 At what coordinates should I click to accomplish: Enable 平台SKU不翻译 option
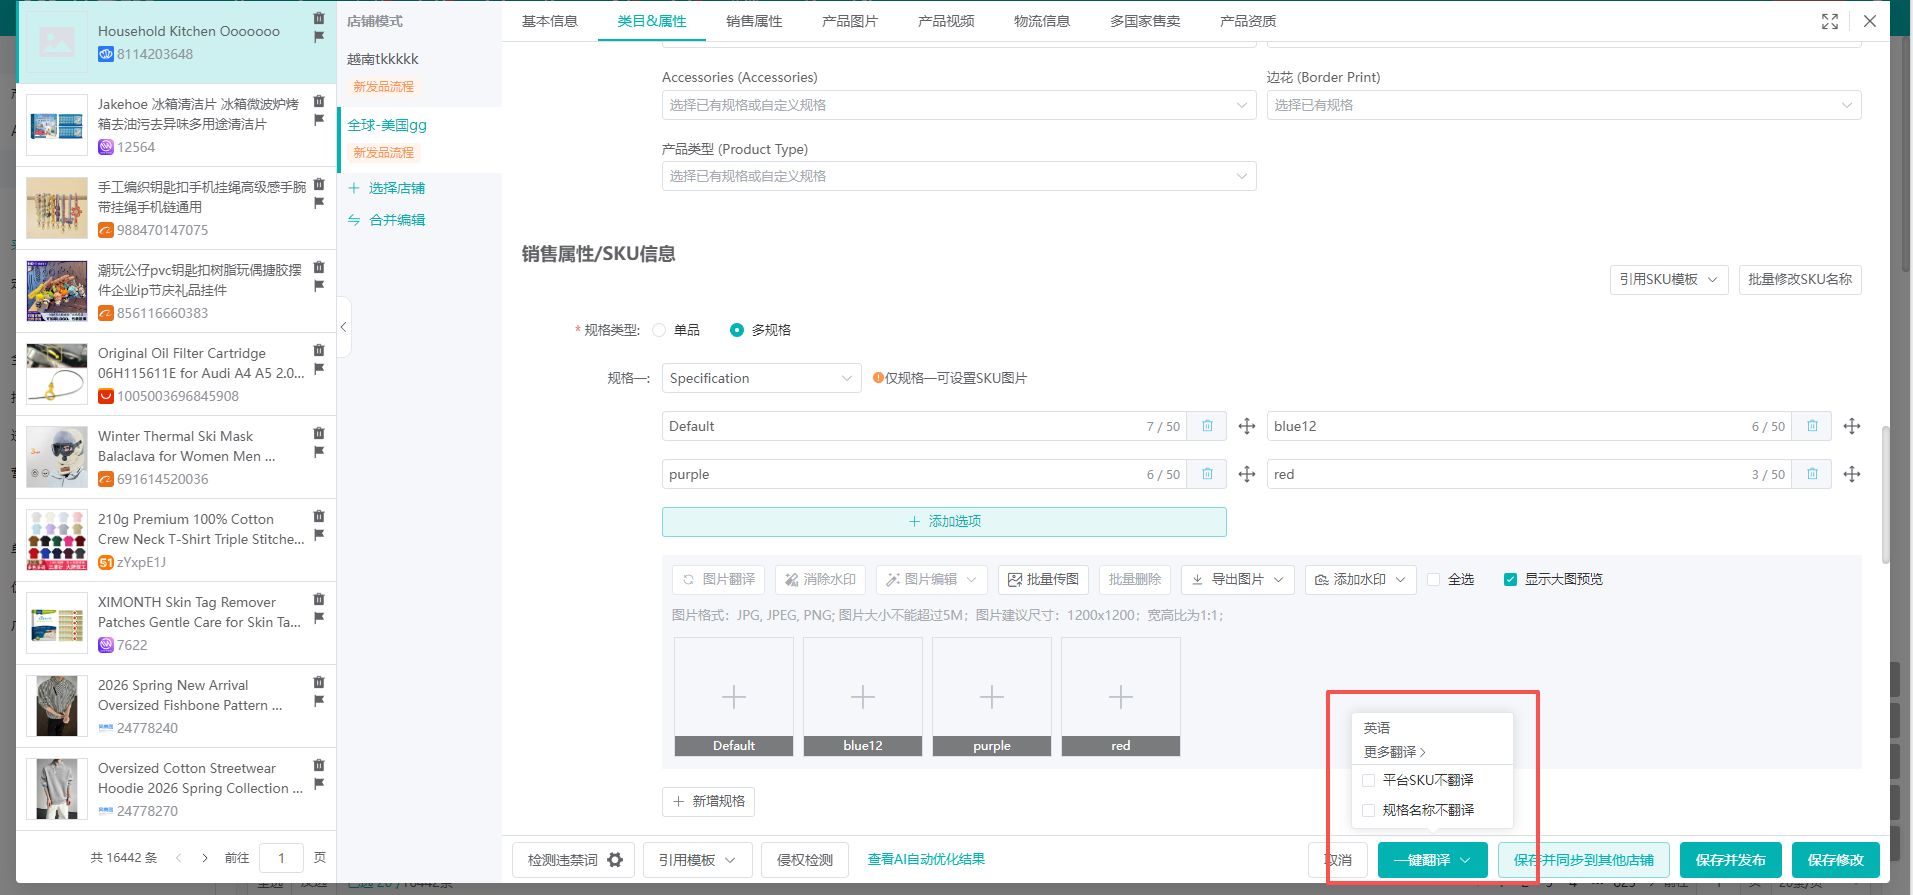[1369, 780]
